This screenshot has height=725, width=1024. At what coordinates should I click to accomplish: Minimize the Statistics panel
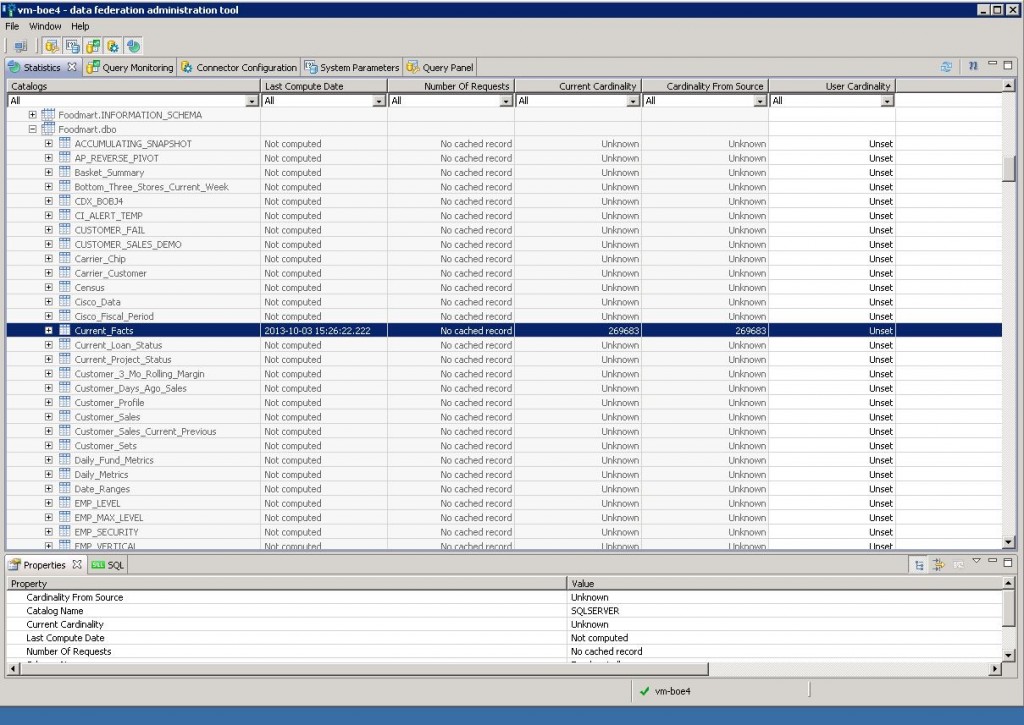coord(993,64)
